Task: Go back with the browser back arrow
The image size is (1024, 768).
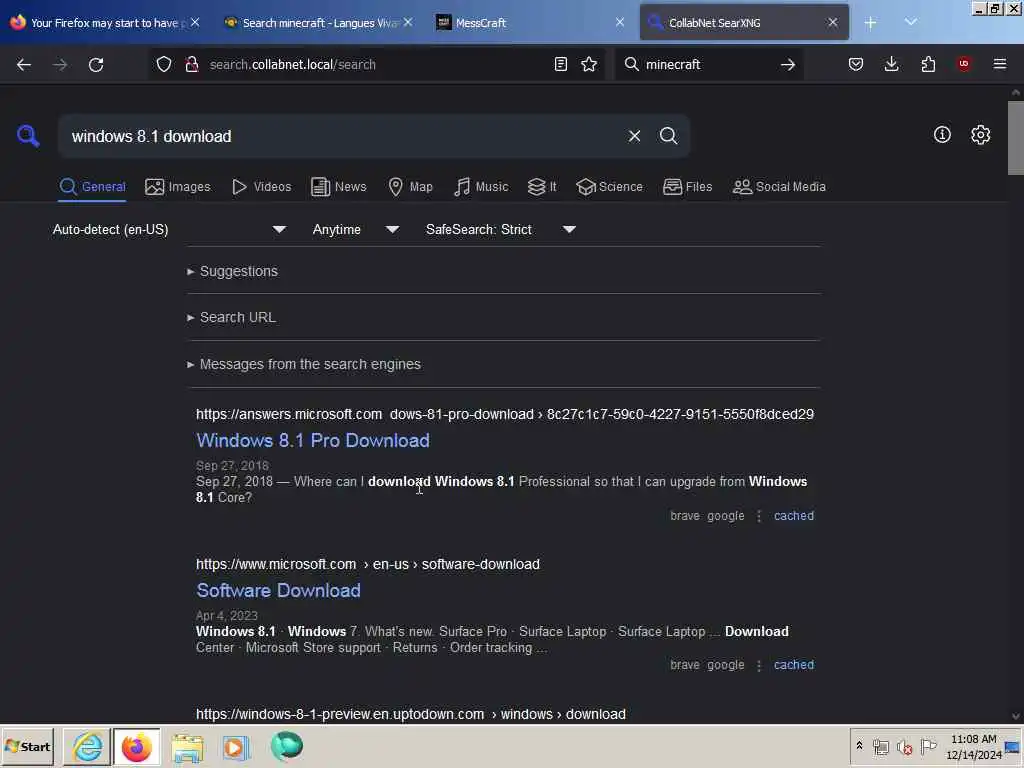Action: (24, 64)
